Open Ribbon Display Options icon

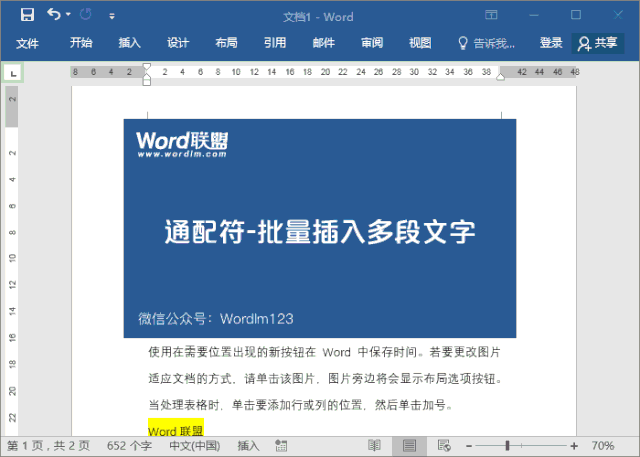click(491, 15)
